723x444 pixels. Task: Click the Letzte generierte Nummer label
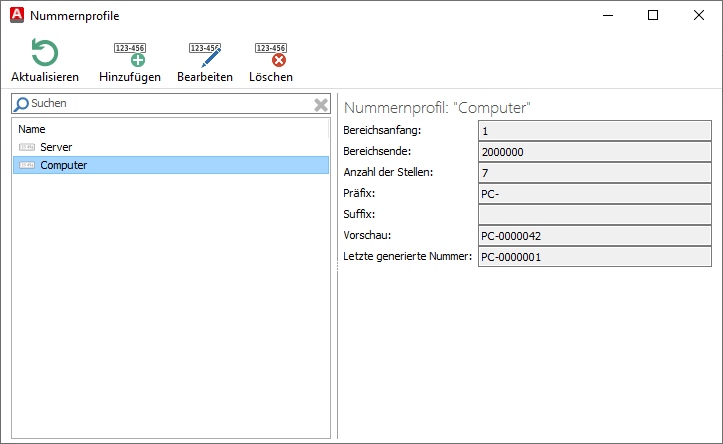(x=408, y=256)
